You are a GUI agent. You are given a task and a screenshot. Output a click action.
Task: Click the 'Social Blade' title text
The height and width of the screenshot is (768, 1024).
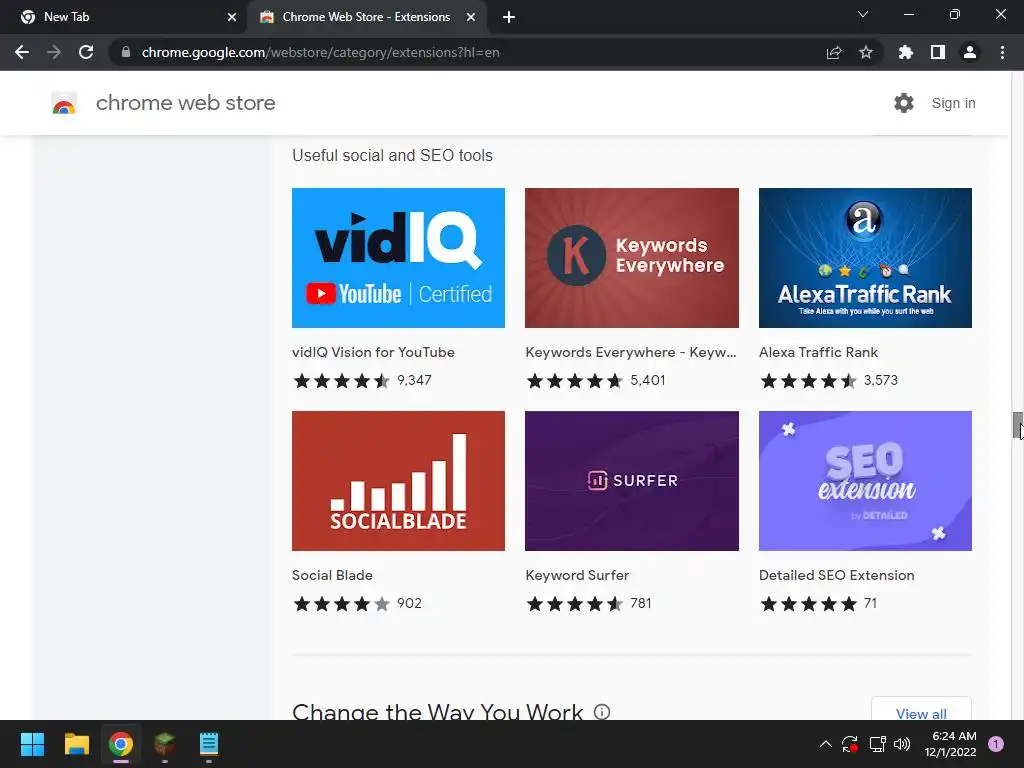(332, 575)
